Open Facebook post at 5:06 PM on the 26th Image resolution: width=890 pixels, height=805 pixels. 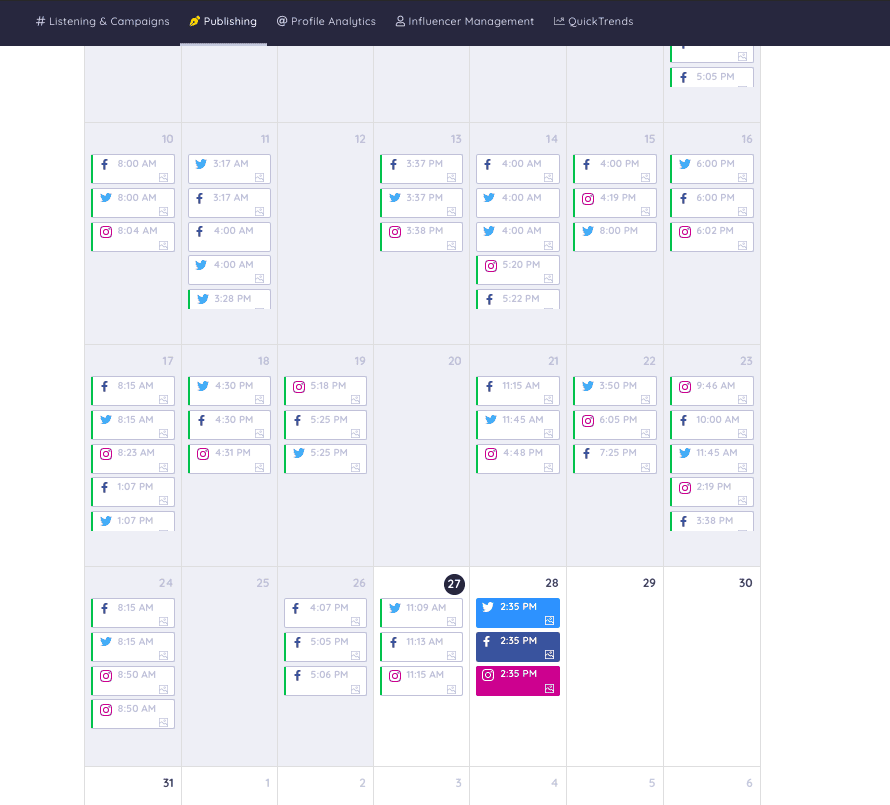click(325, 680)
